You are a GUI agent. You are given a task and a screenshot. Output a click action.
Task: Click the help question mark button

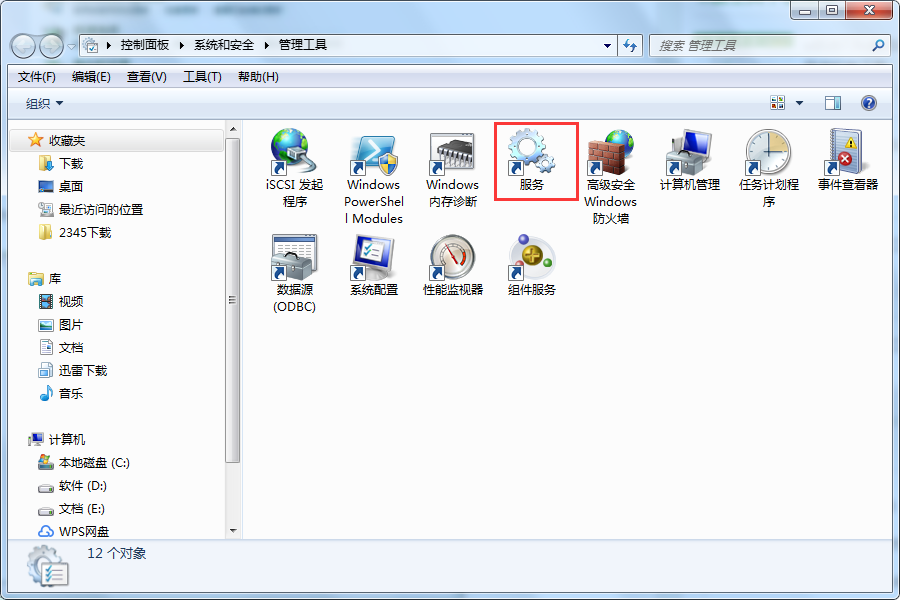click(868, 103)
